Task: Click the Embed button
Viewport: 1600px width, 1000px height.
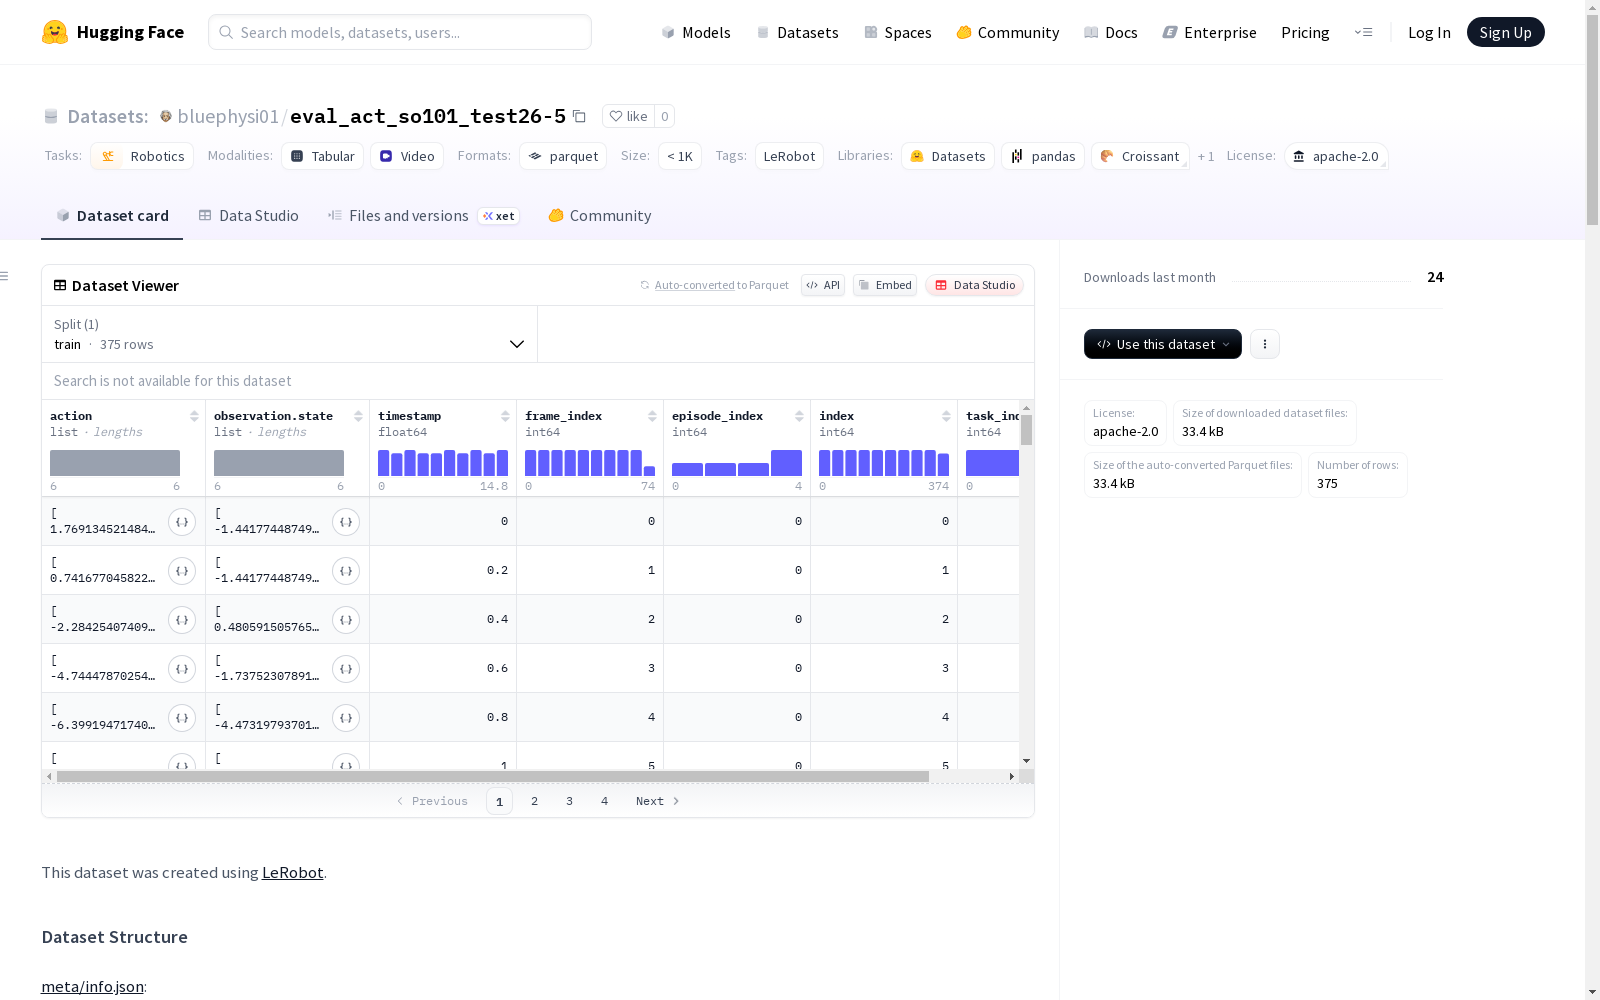Action: click(885, 285)
